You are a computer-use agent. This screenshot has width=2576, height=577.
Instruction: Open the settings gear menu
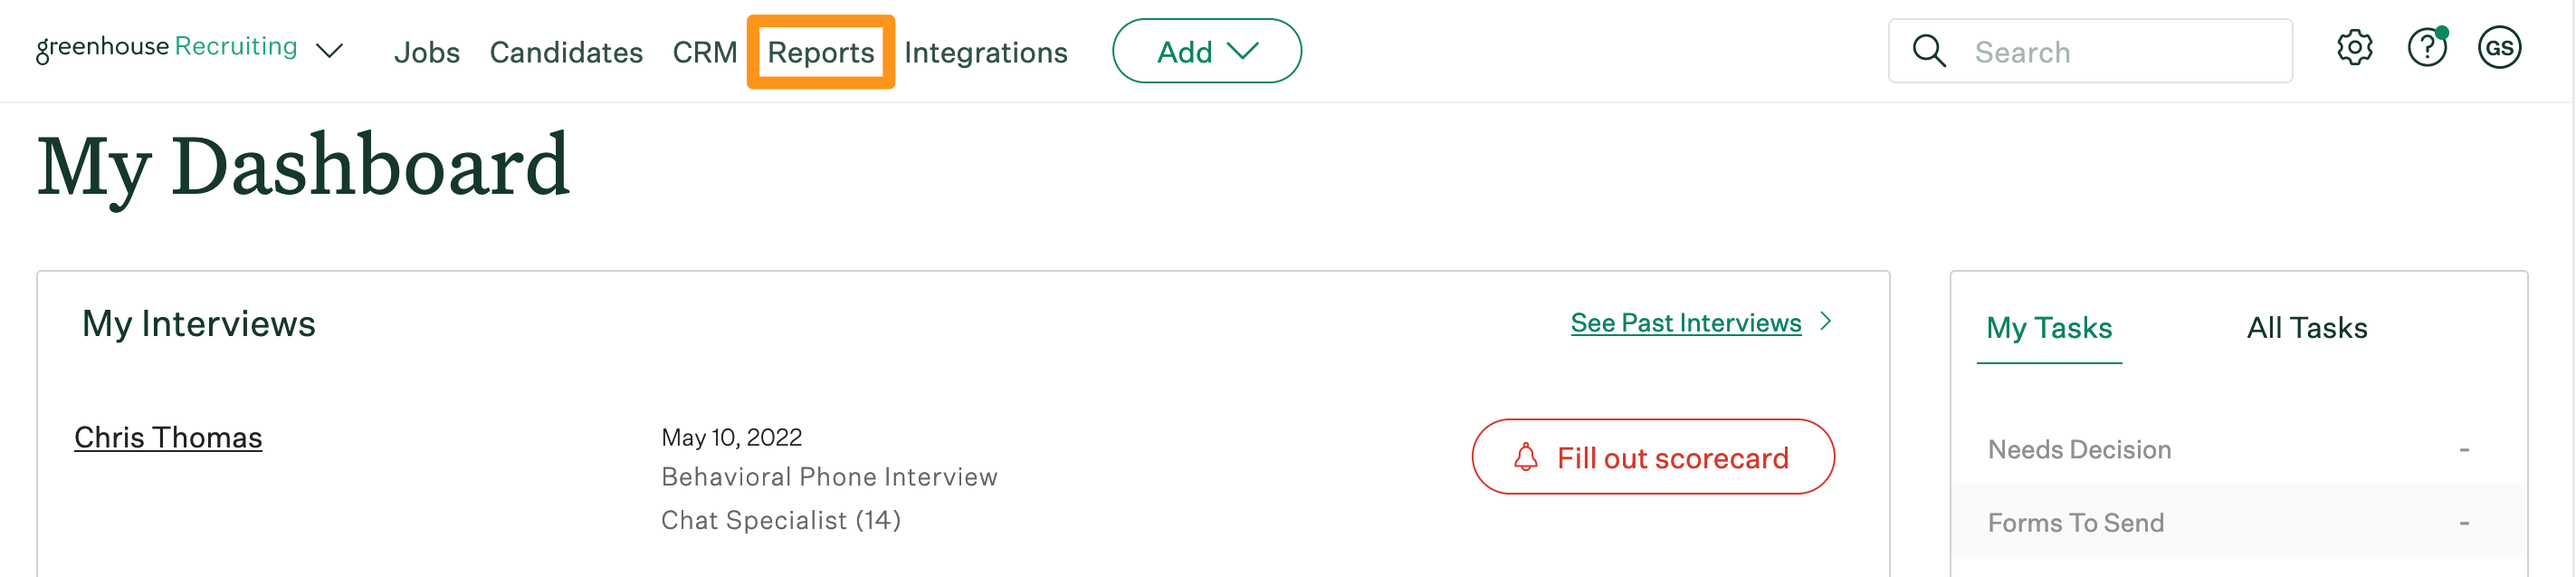pyautogui.click(x=2354, y=49)
